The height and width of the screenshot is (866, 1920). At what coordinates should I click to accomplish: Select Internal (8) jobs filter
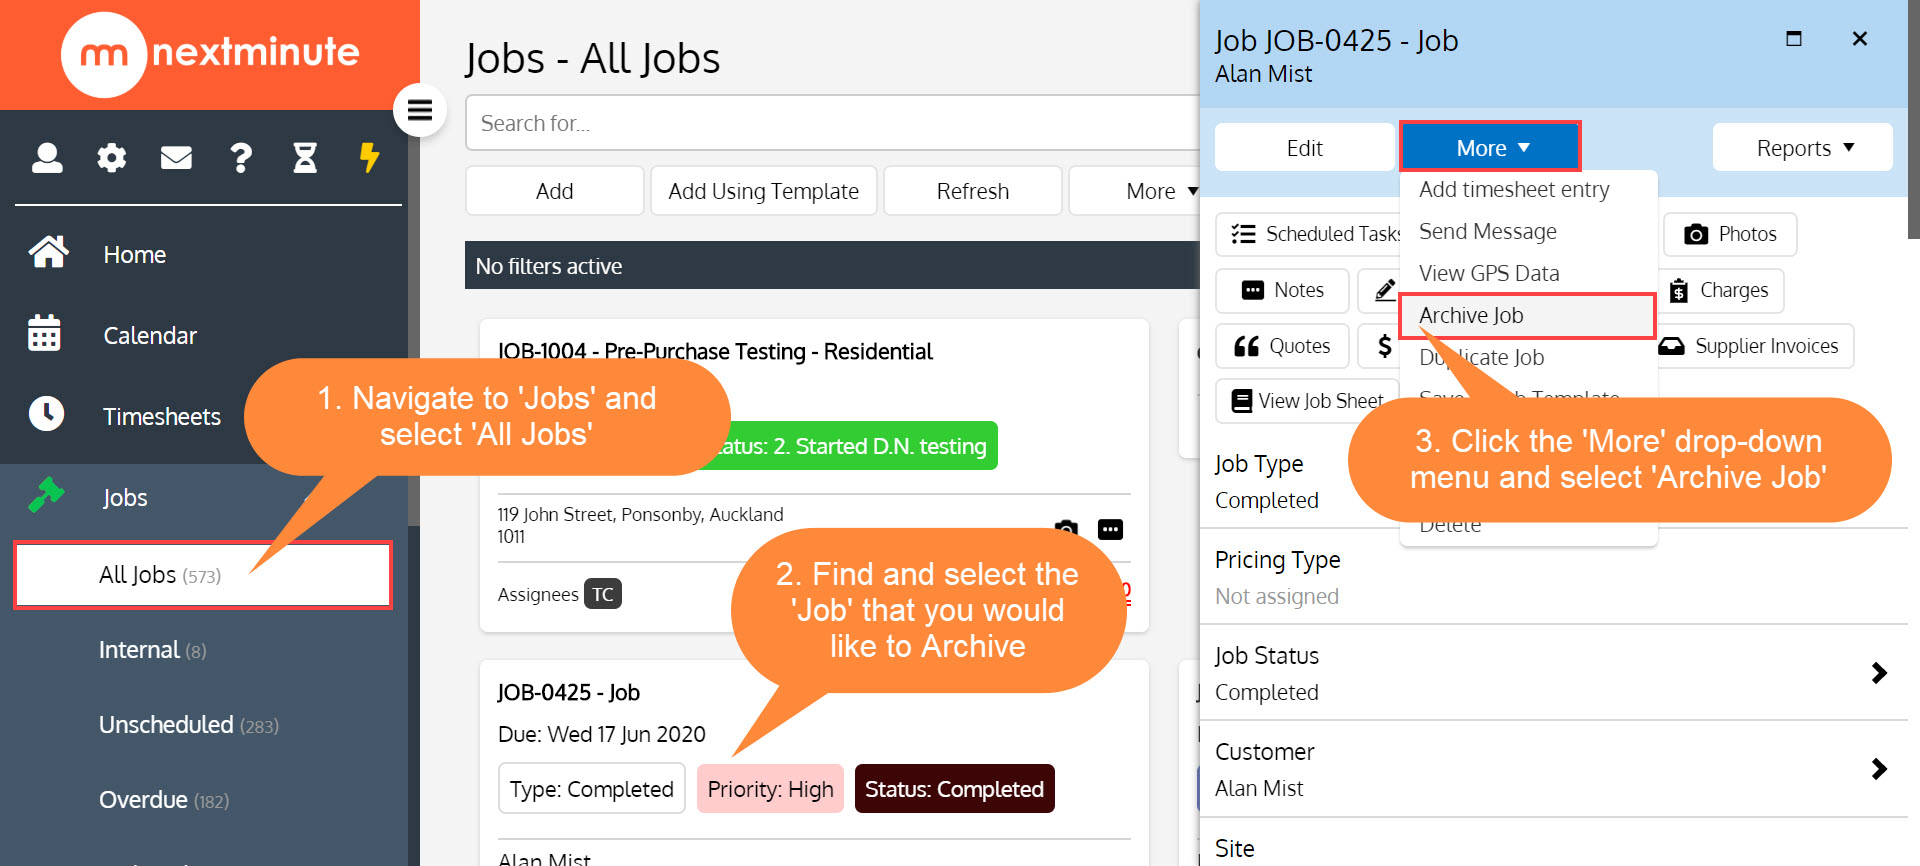point(152,650)
